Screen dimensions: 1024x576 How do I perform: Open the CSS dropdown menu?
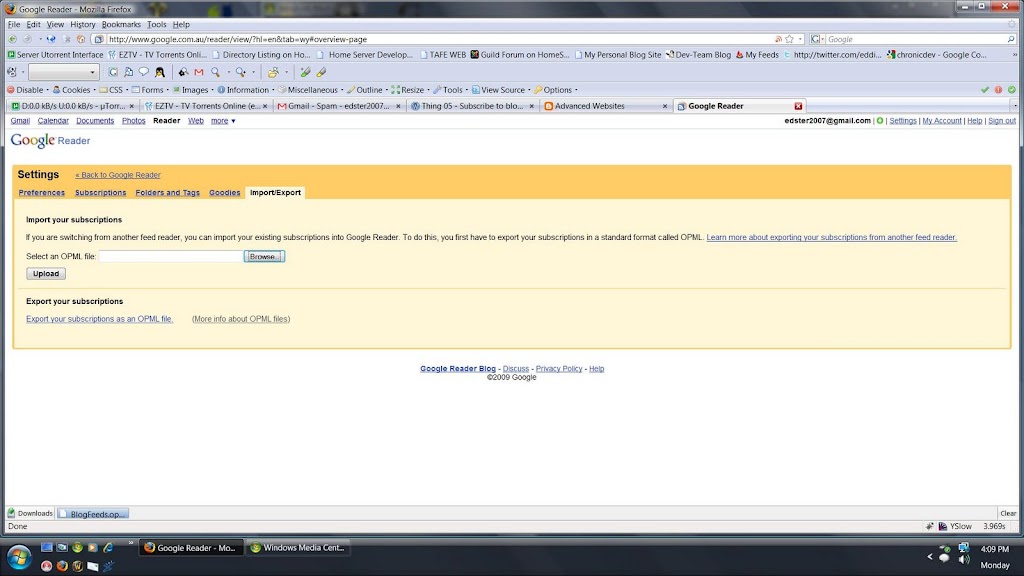click(x=114, y=90)
